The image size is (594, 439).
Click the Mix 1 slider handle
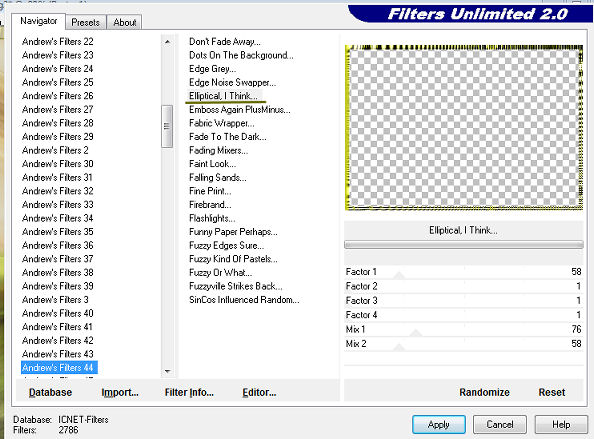tap(416, 332)
